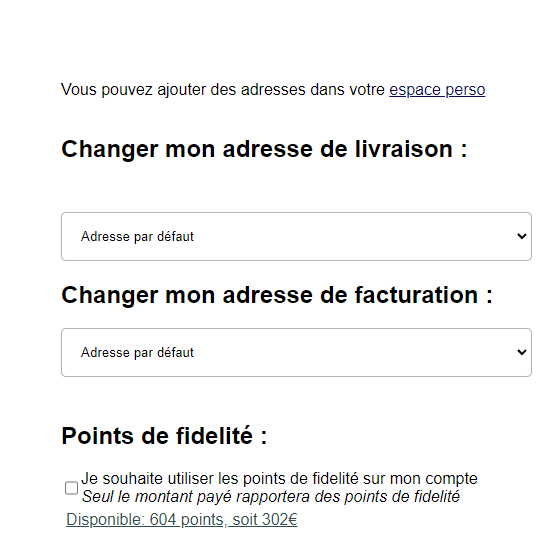Viewport: 542px width, 551px height.
Task: Open the Disponible: 604 points link
Action: coord(182,519)
